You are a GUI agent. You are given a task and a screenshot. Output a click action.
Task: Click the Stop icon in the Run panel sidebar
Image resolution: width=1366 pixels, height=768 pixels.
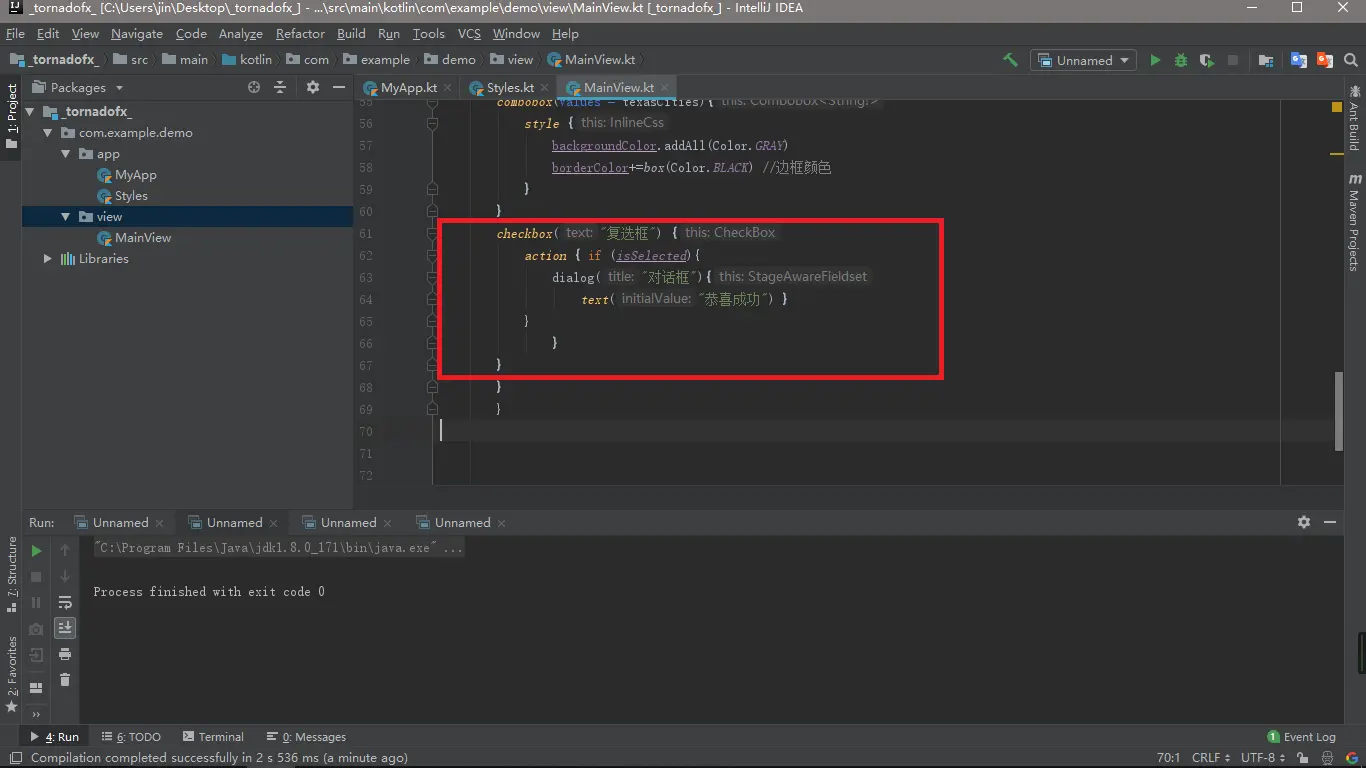point(36,577)
